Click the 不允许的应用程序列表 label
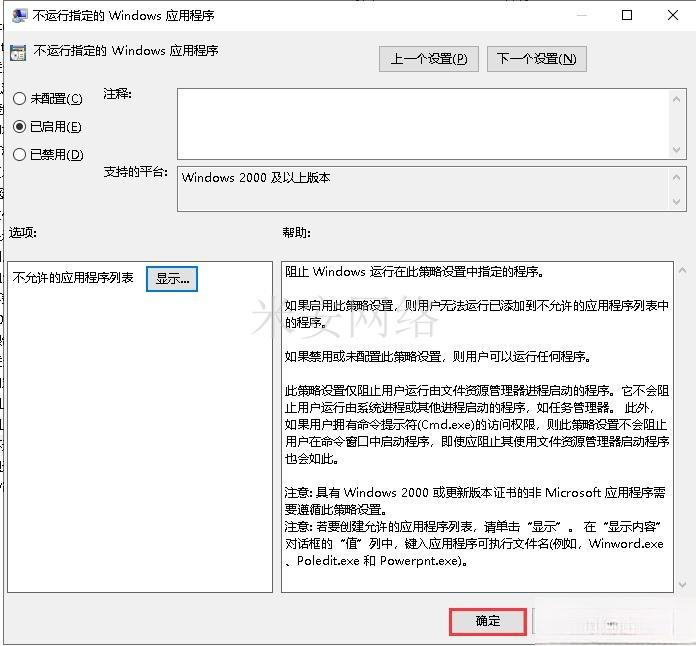Screen dimensions: 696x646 point(73,277)
